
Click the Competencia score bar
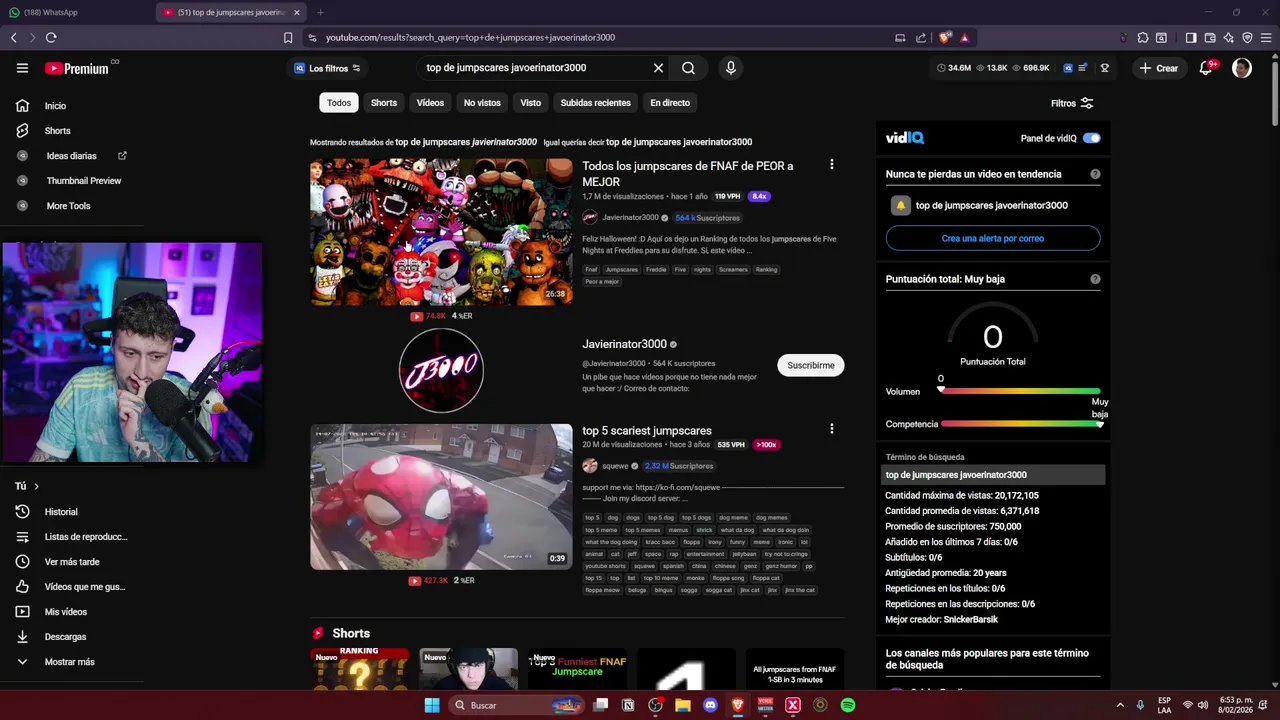1020,424
